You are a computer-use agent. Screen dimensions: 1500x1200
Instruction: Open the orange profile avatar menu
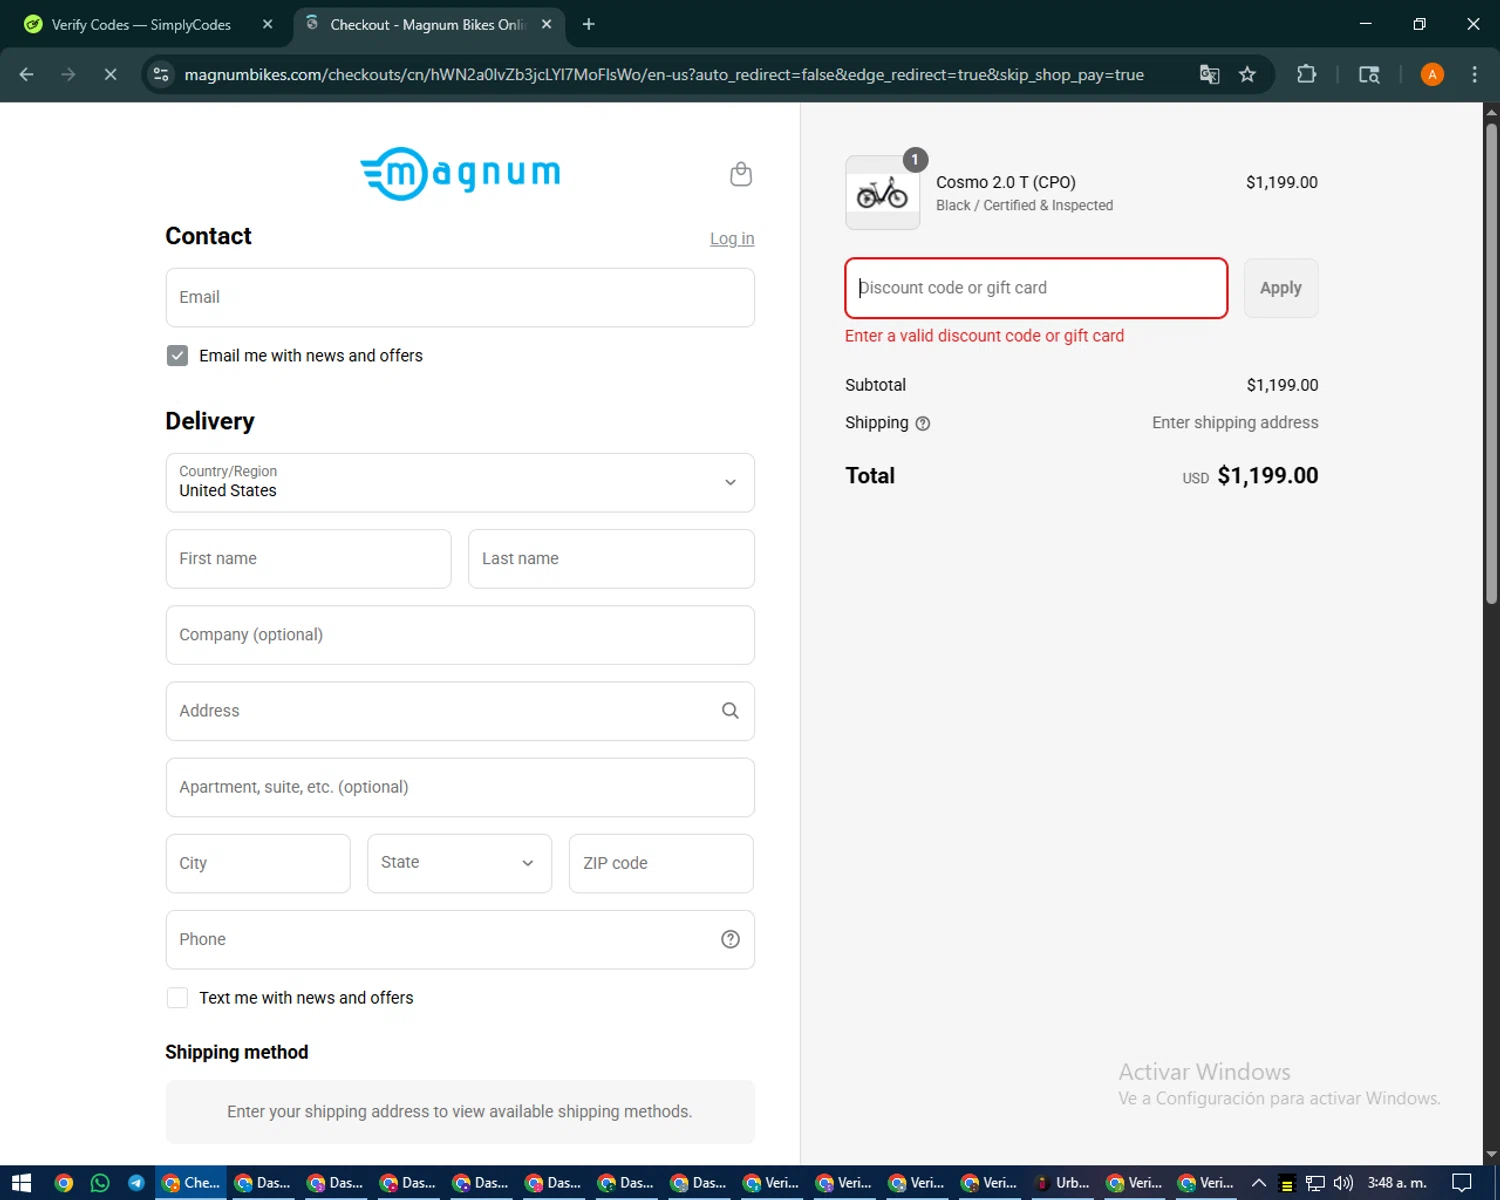1432,74
